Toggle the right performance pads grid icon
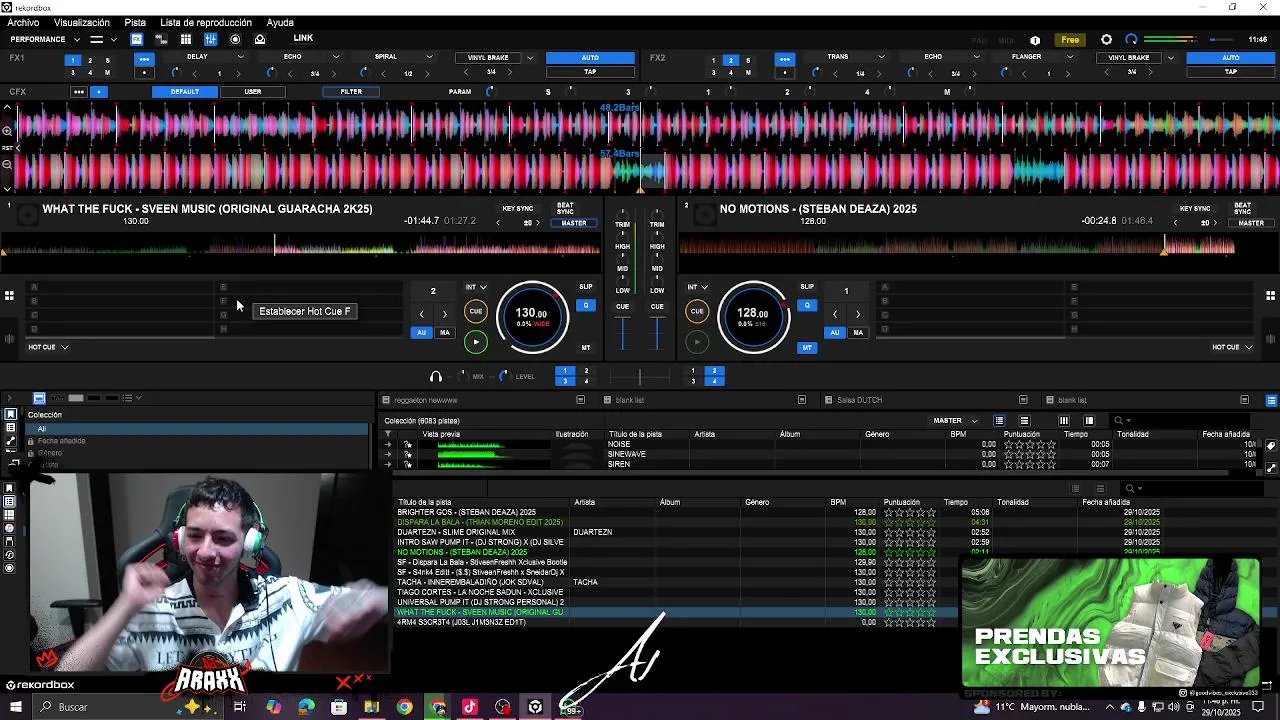 [x=1270, y=295]
